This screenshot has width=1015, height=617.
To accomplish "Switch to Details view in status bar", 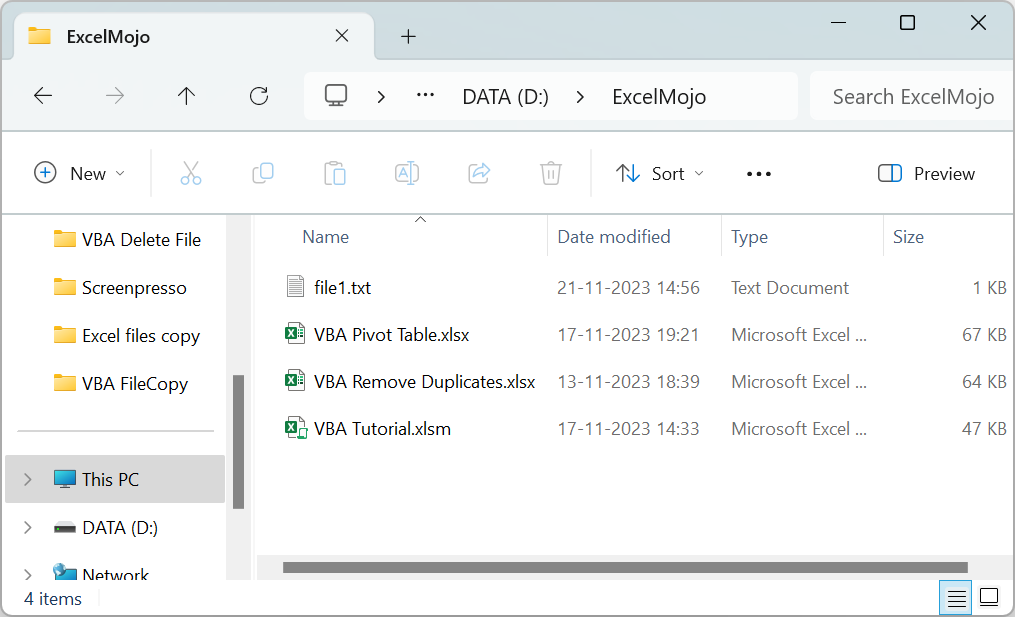I will click(956, 597).
